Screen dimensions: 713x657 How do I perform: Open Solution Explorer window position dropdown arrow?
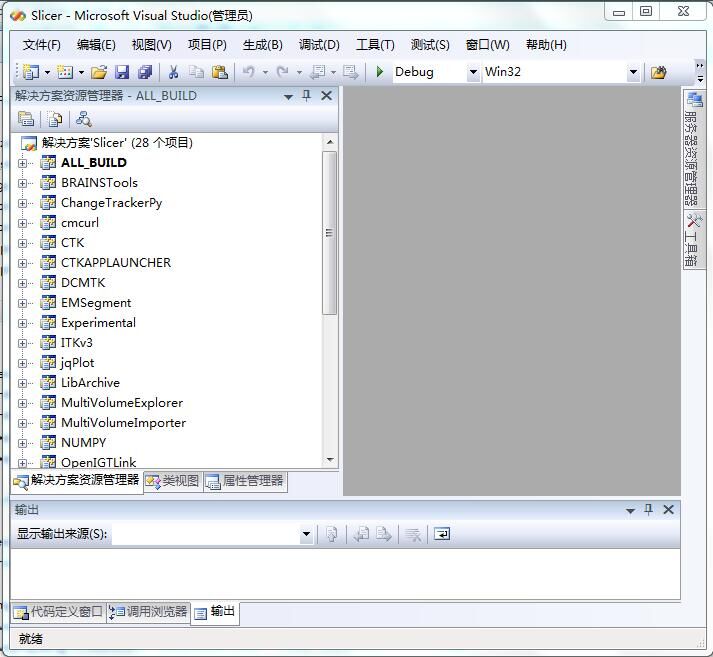tap(288, 96)
